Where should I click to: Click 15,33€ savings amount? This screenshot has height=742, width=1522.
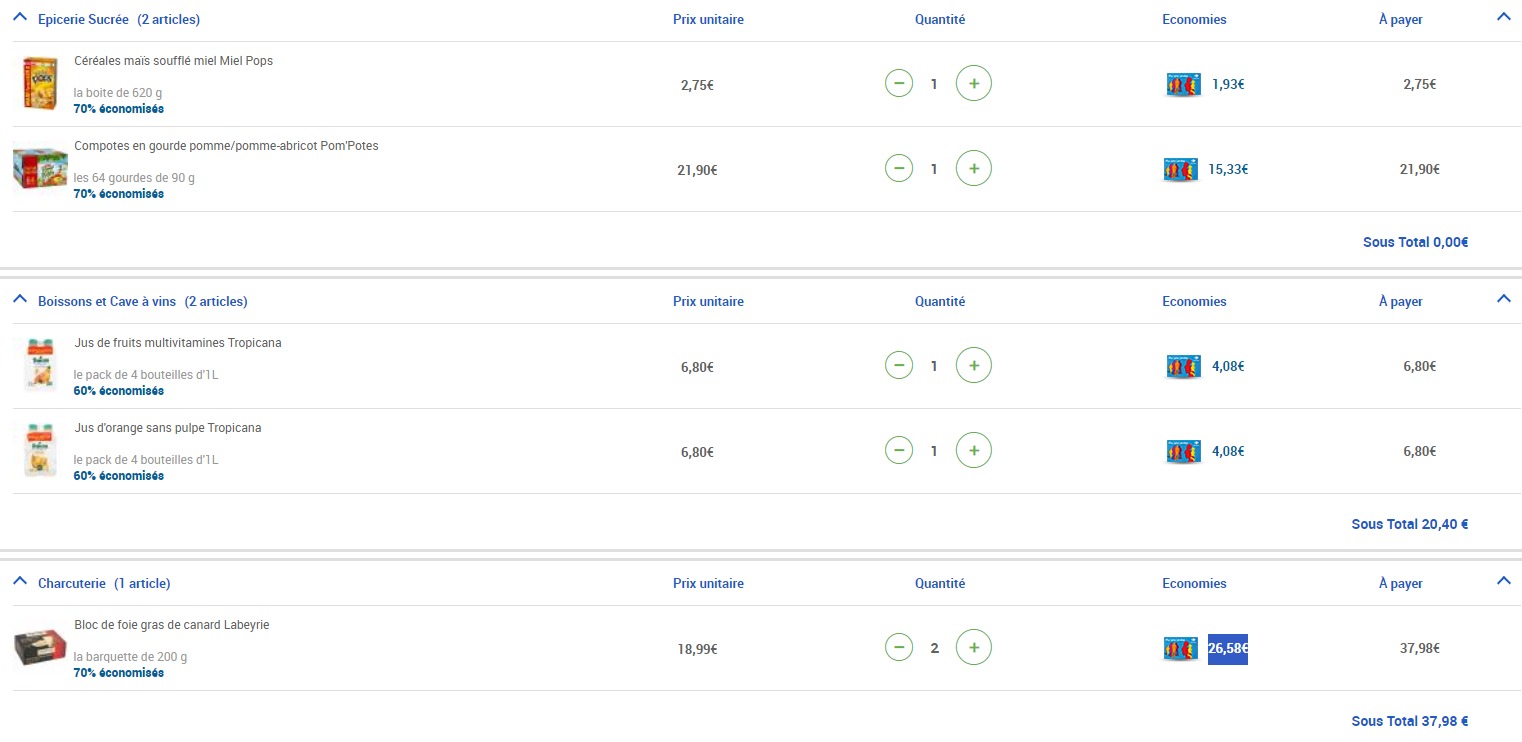coord(1228,170)
